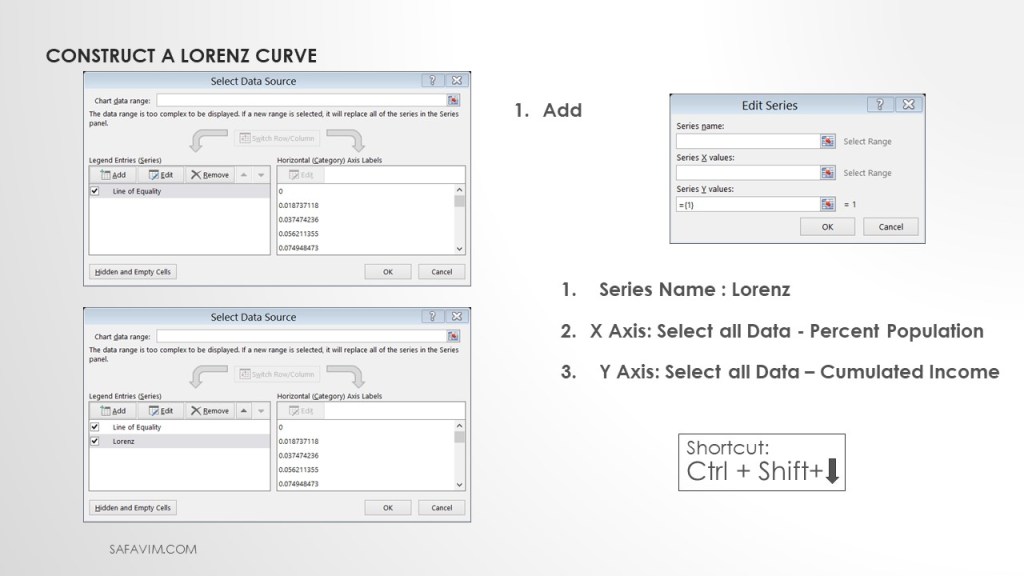Select the Lorenz entry in the series list
This screenshot has width=1024, height=576.
(x=124, y=441)
